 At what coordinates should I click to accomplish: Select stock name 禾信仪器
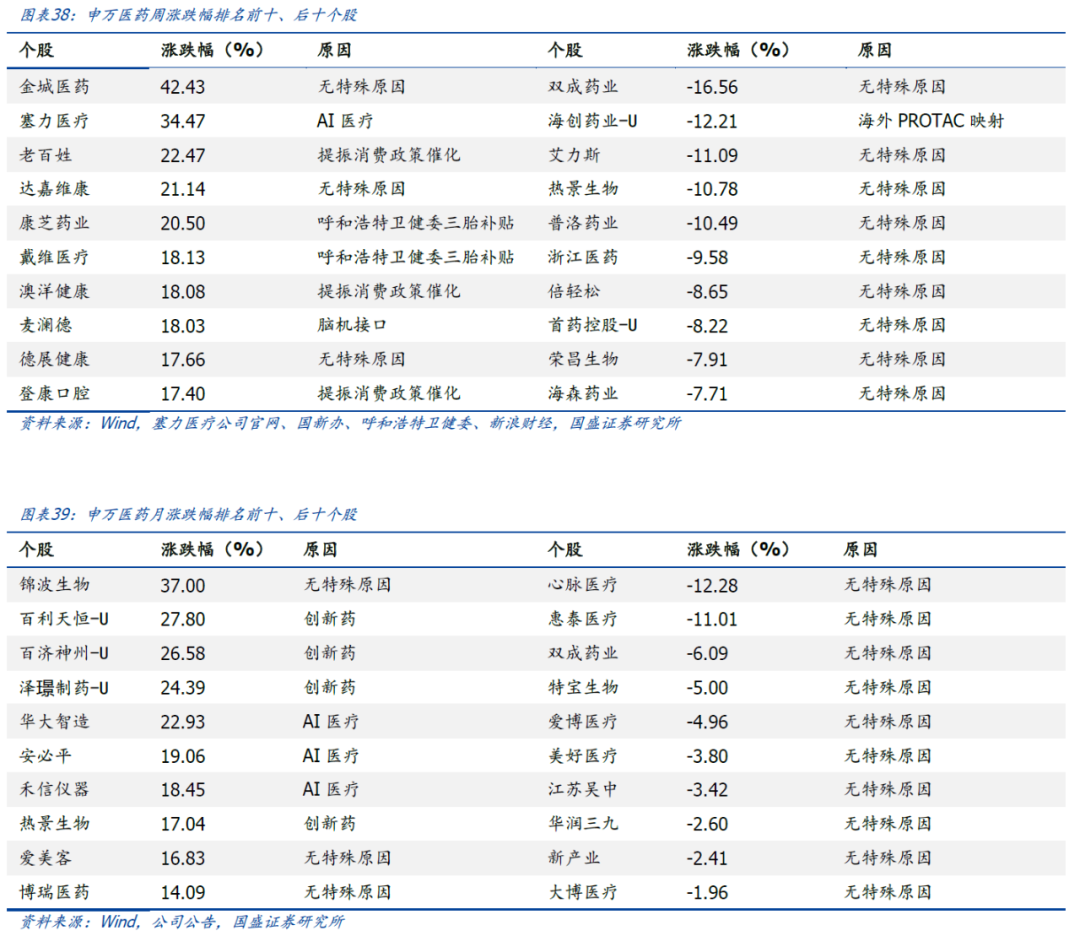click(54, 790)
